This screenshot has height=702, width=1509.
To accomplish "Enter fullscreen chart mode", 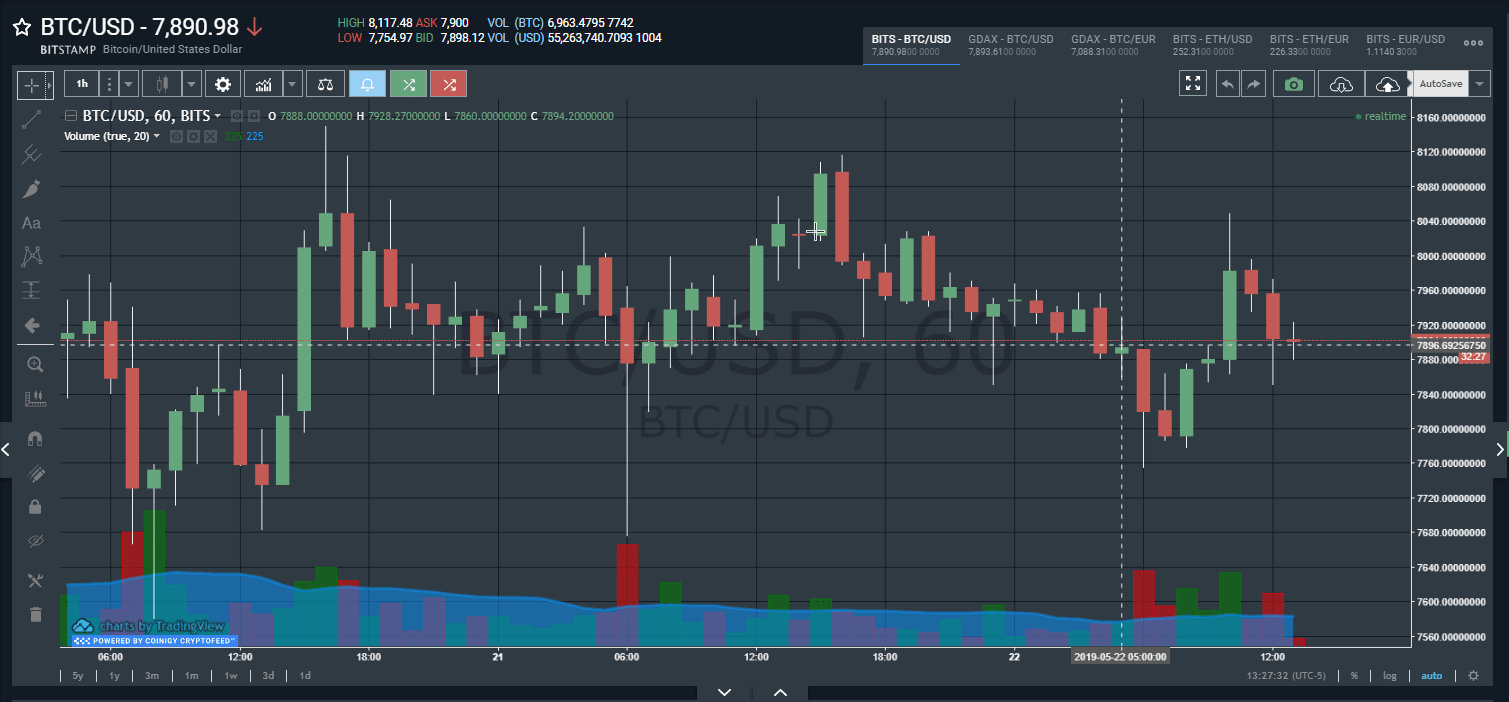I will click(1193, 84).
